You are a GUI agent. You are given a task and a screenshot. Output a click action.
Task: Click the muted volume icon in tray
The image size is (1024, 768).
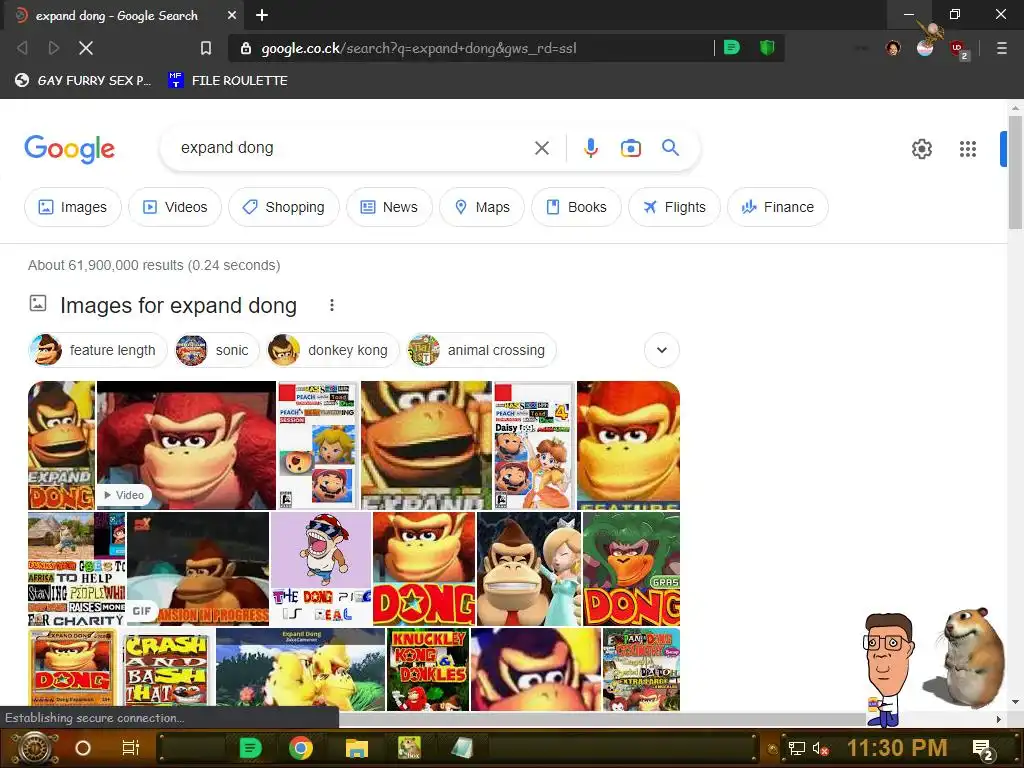(x=820, y=748)
